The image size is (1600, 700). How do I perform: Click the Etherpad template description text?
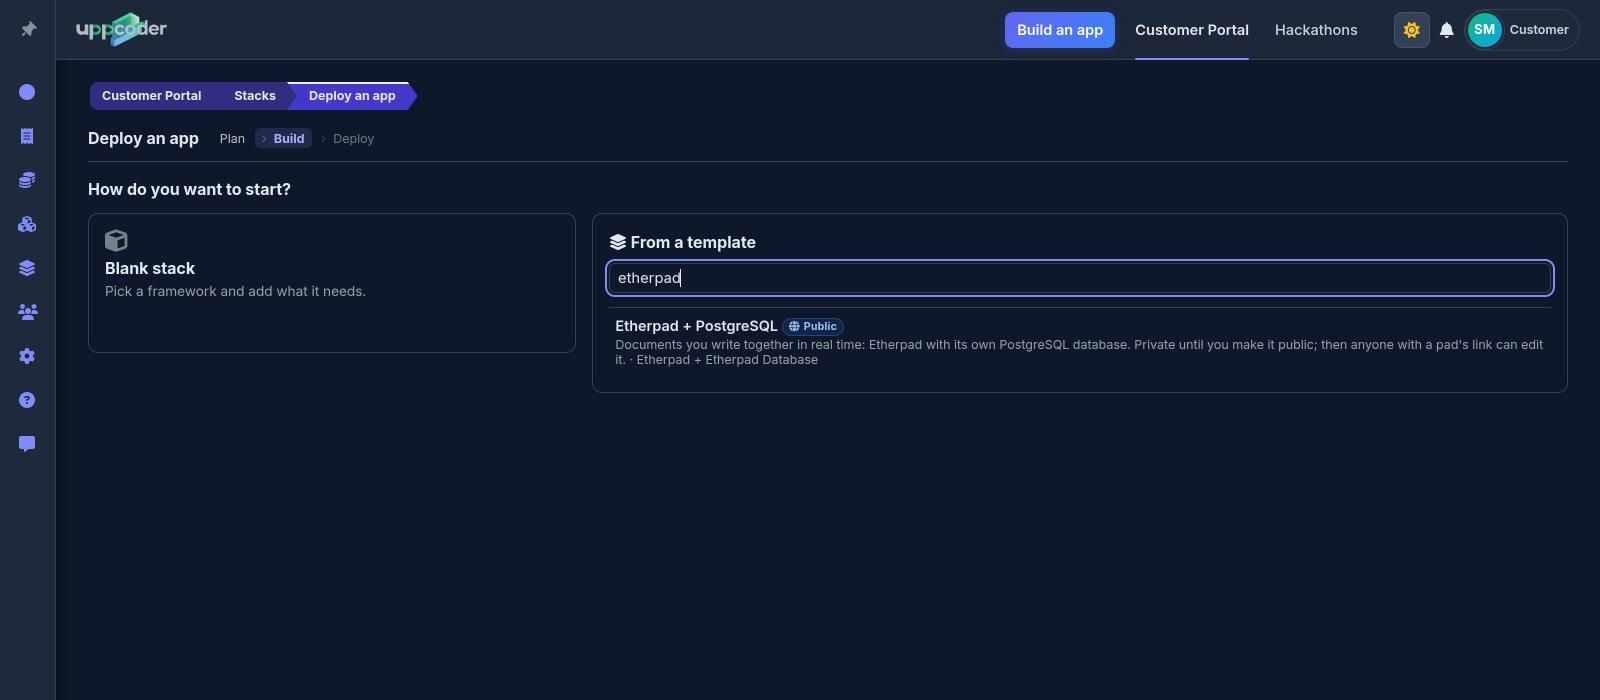[x=1079, y=352]
